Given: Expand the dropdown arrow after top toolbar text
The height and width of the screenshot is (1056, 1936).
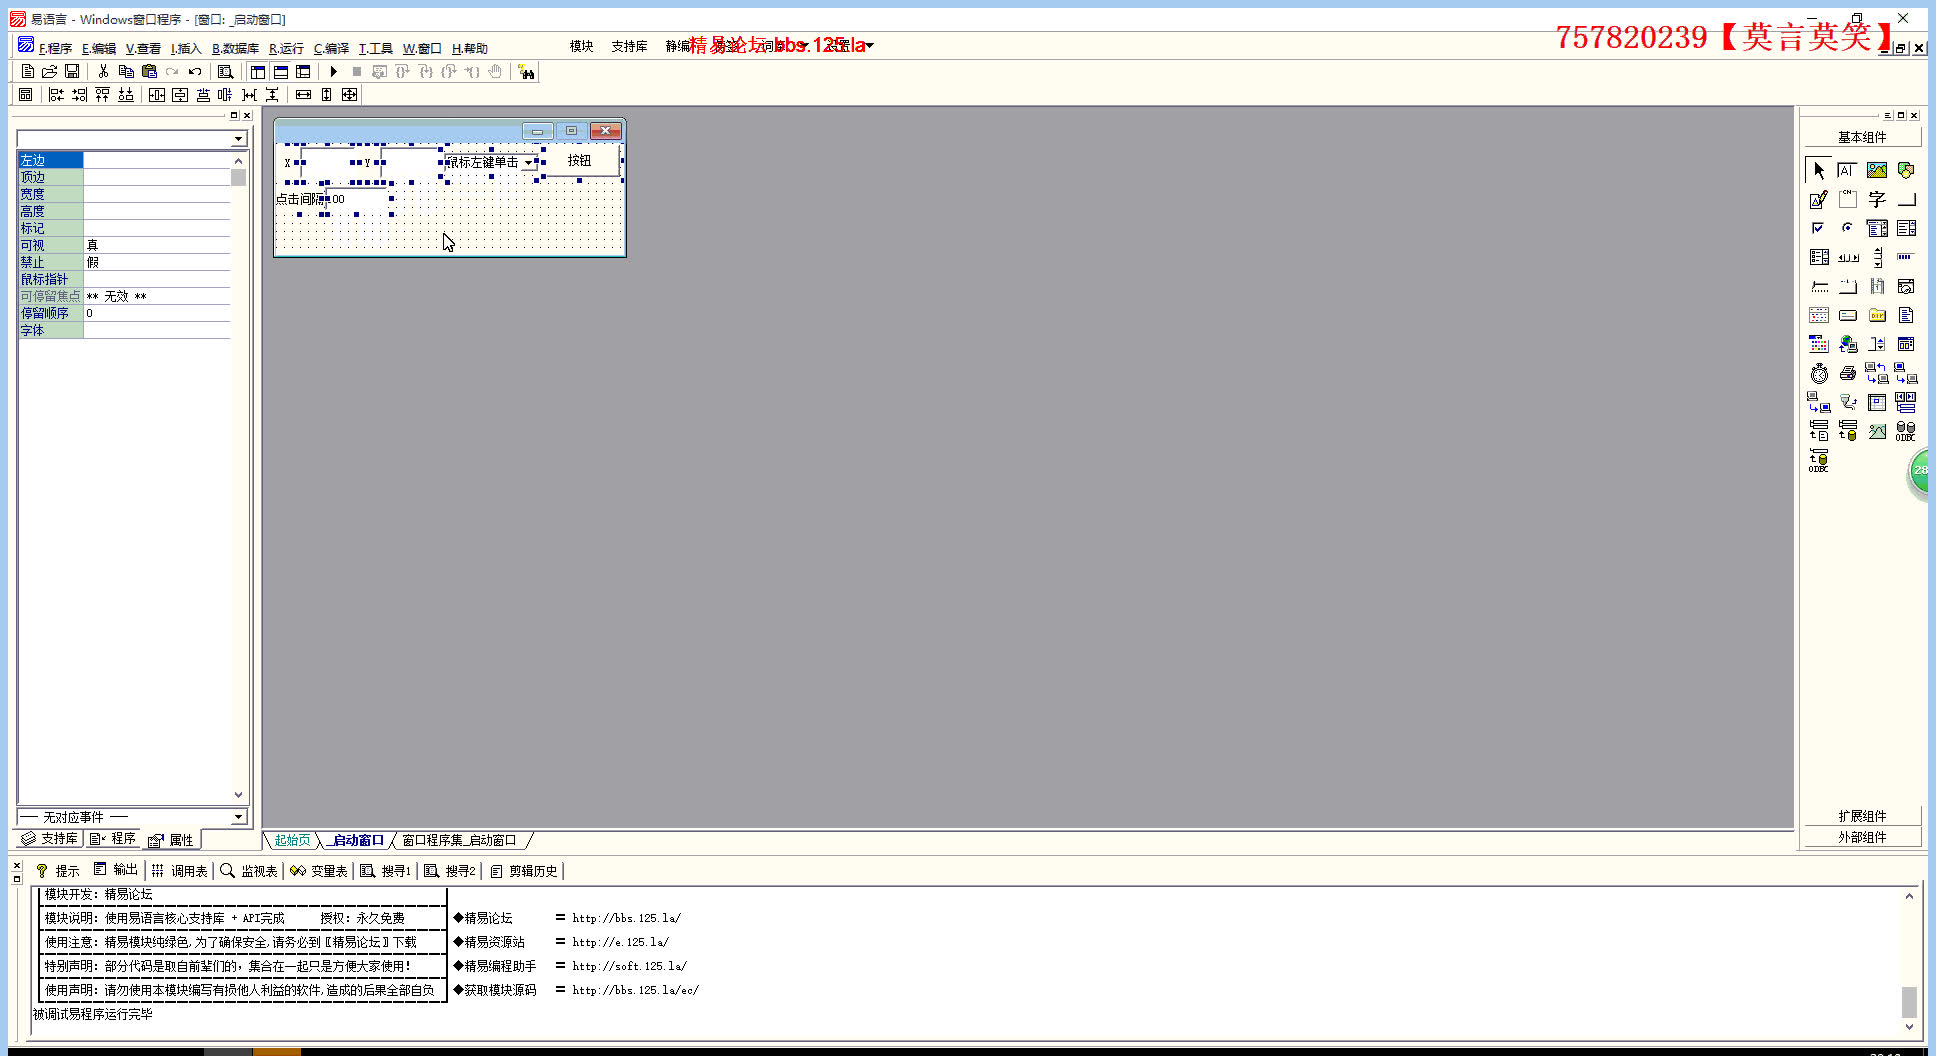Looking at the screenshot, I should tap(869, 45).
